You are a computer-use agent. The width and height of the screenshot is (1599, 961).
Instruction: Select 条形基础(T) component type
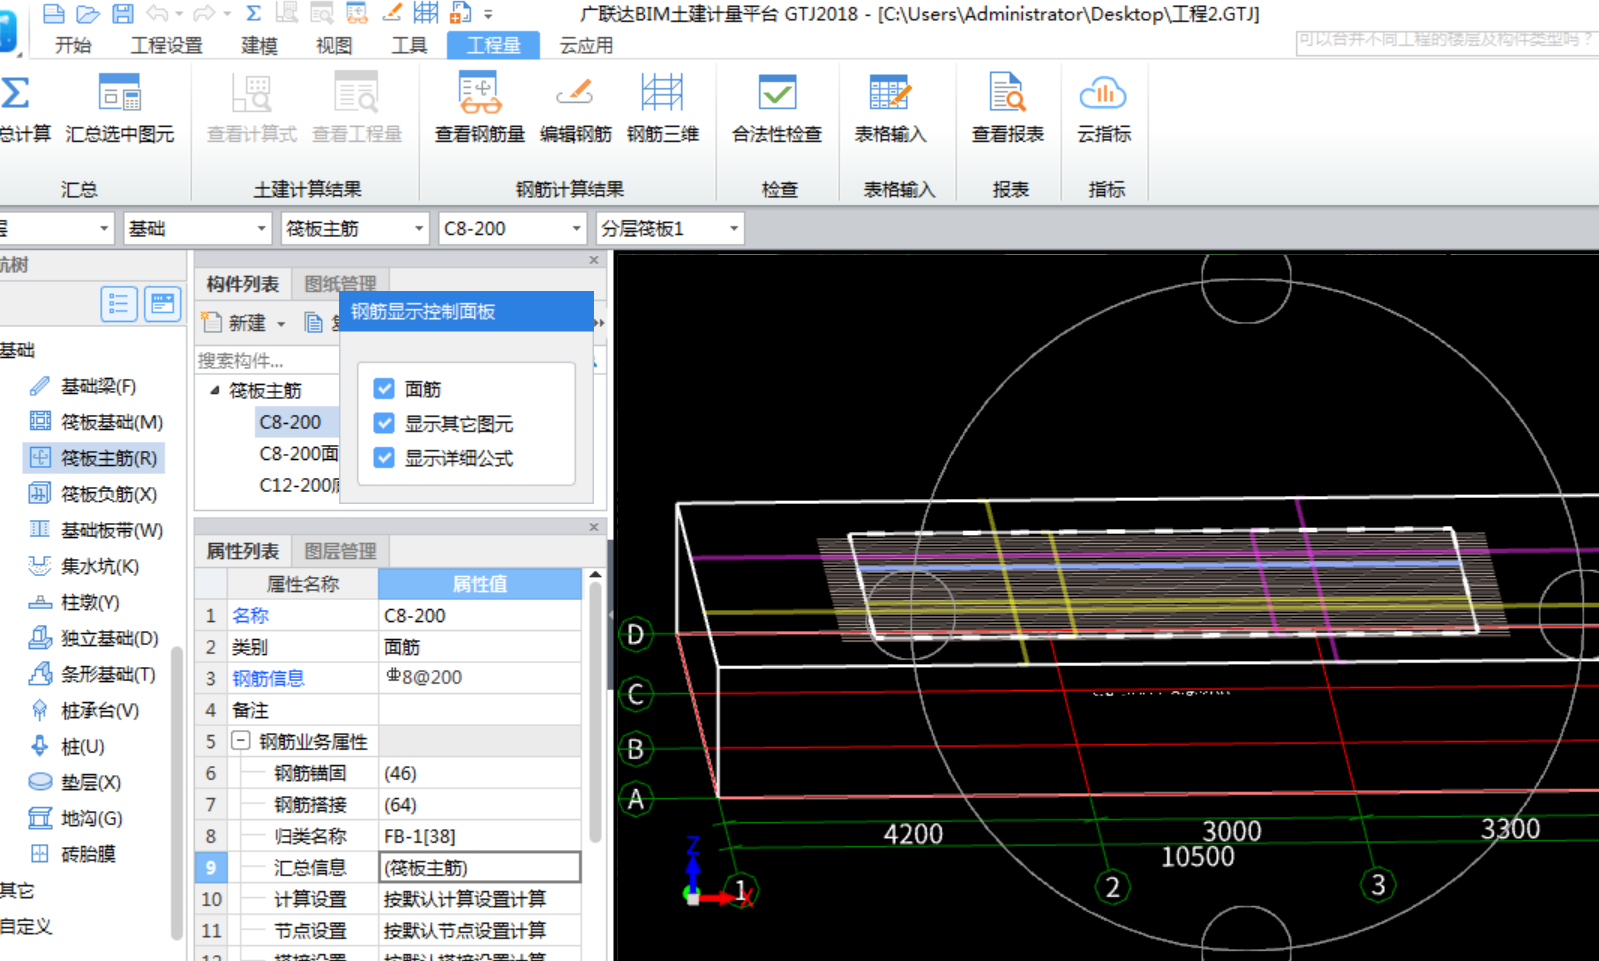click(108, 674)
